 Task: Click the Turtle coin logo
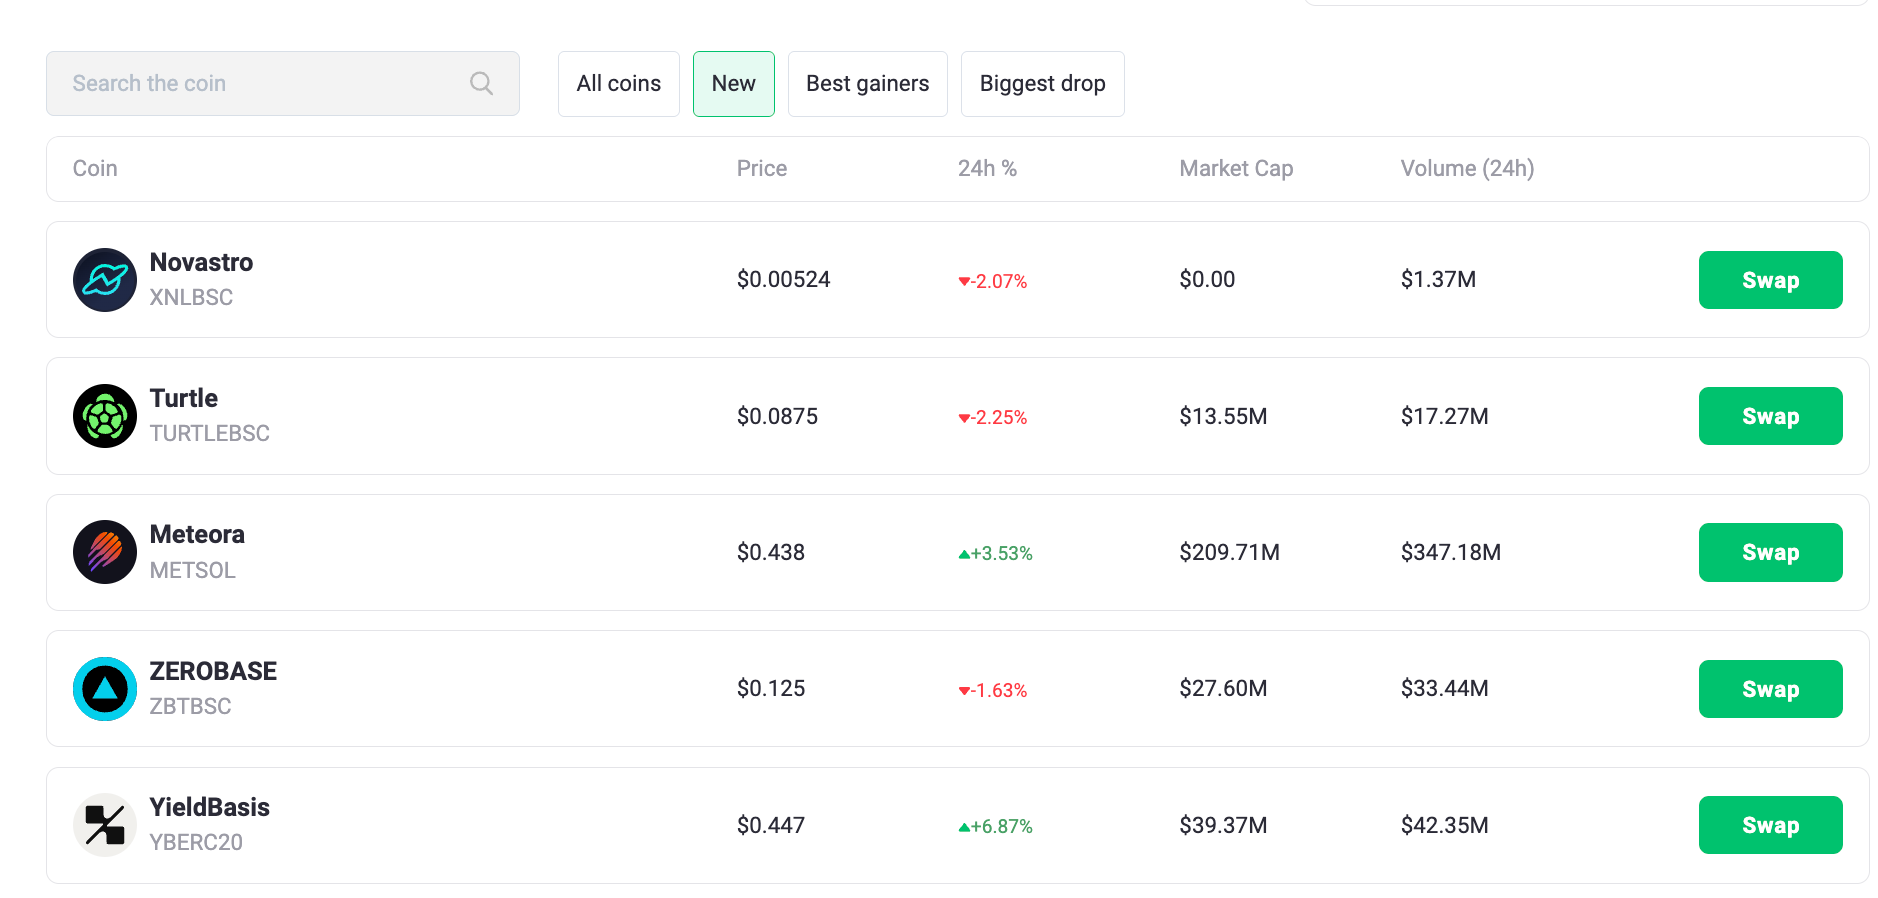(x=104, y=416)
